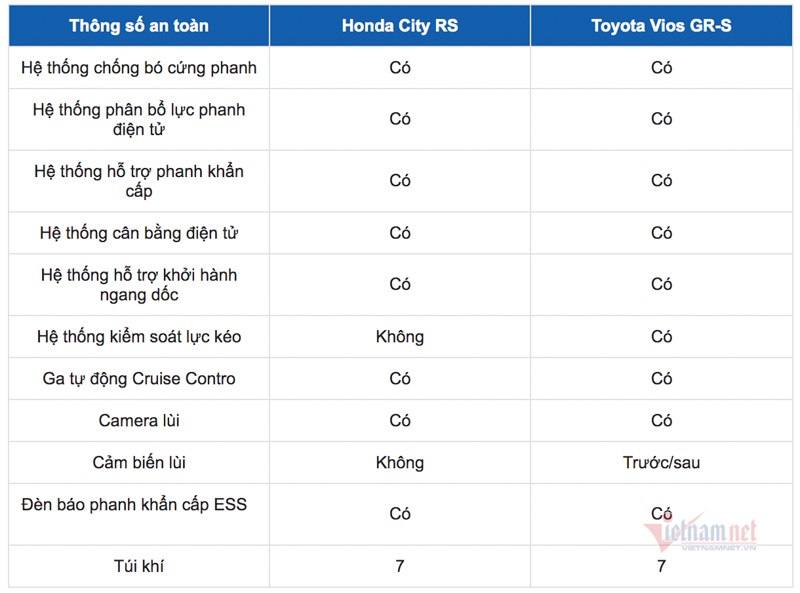Screen dimensions: 800x593
Task: Select 'Hệ thống hỗ trợ khởi hành ngang dốc'
Action: (x=139, y=285)
